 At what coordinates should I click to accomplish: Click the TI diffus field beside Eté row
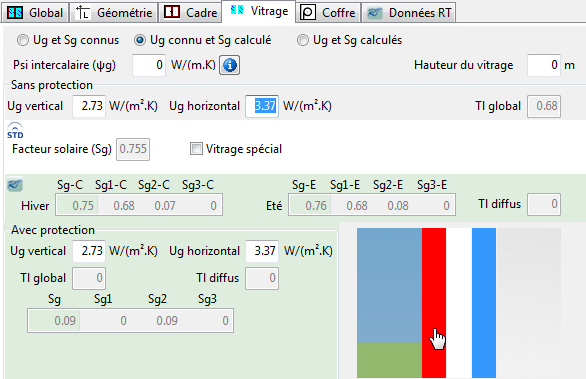544,204
